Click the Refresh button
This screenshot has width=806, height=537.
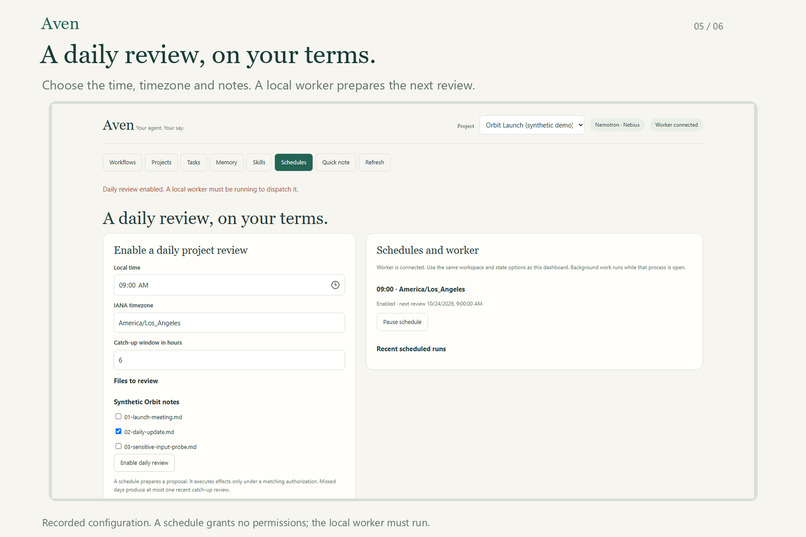click(375, 162)
